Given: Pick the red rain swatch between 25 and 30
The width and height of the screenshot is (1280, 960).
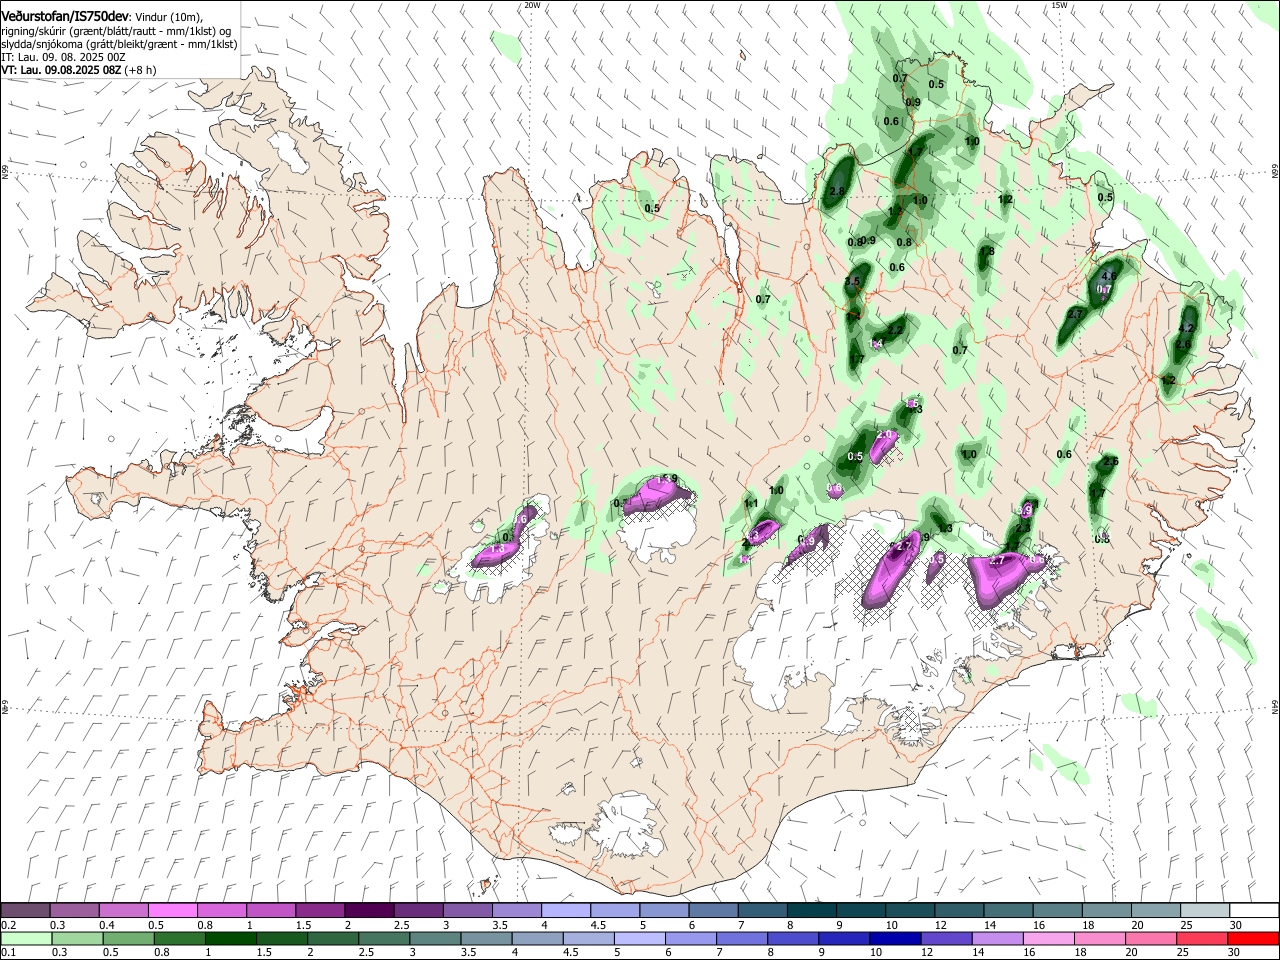Looking at the screenshot, I should click(1201, 938).
